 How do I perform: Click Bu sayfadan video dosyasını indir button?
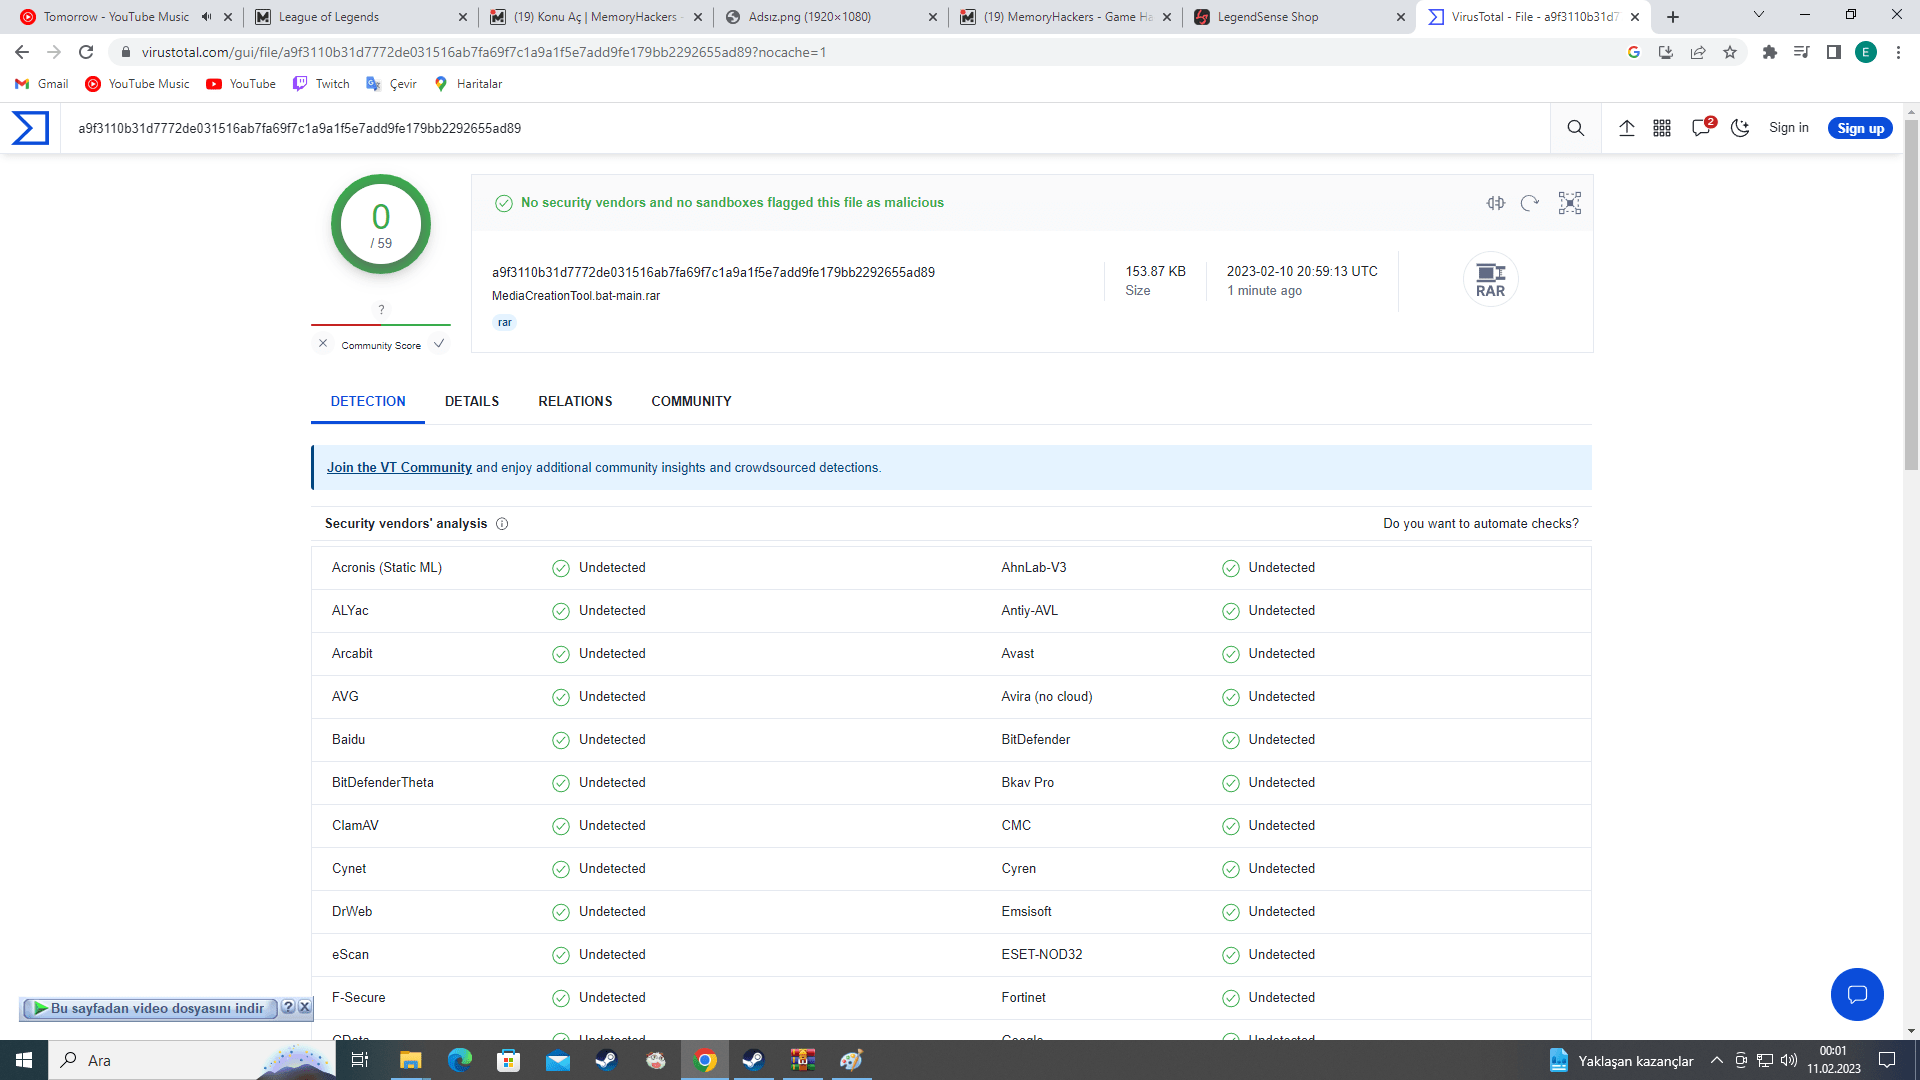pyautogui.click(x=149, y=1008)
